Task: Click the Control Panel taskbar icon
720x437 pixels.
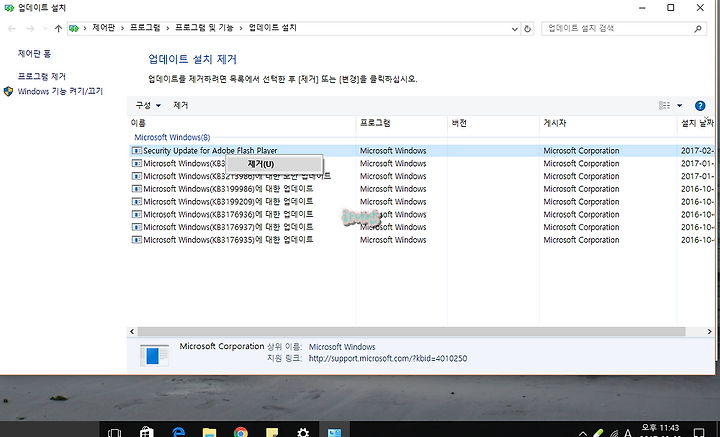Action: click(335, 432)
